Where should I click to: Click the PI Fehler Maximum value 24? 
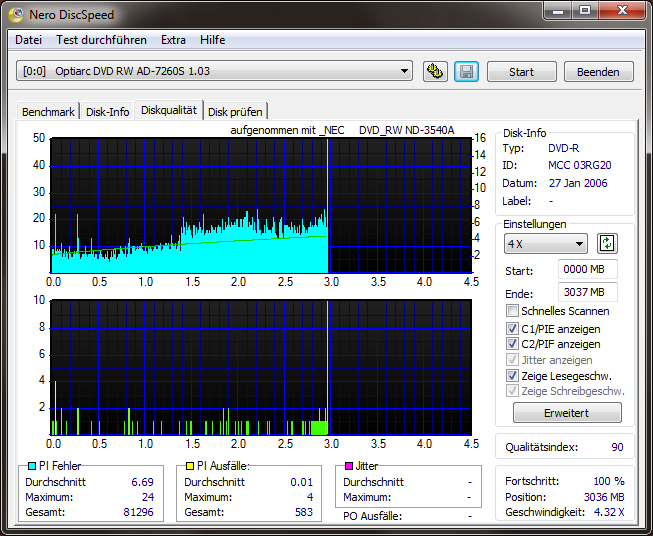click(x=148, y=497)
